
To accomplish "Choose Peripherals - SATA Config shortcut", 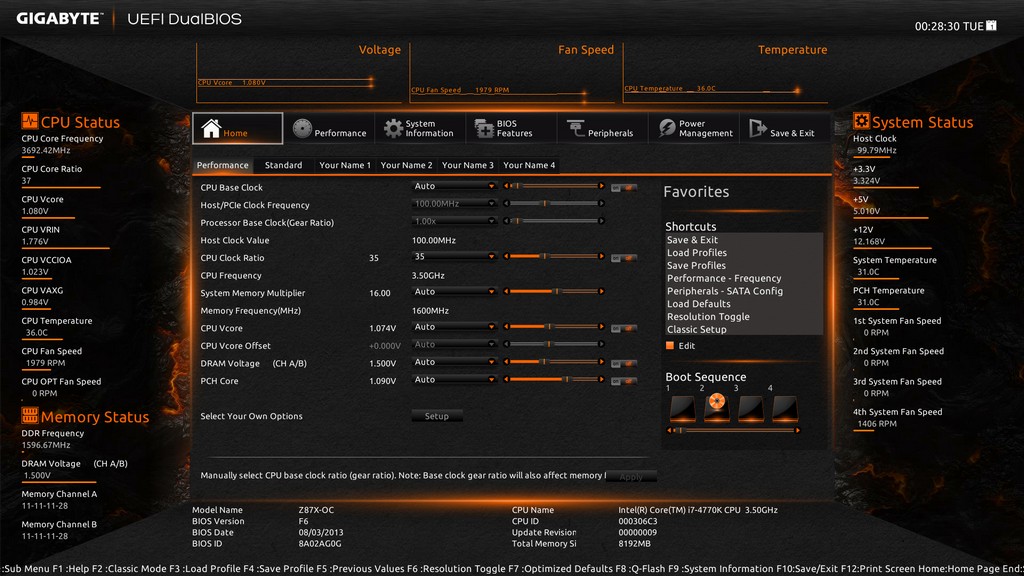I will coord(725,291).
